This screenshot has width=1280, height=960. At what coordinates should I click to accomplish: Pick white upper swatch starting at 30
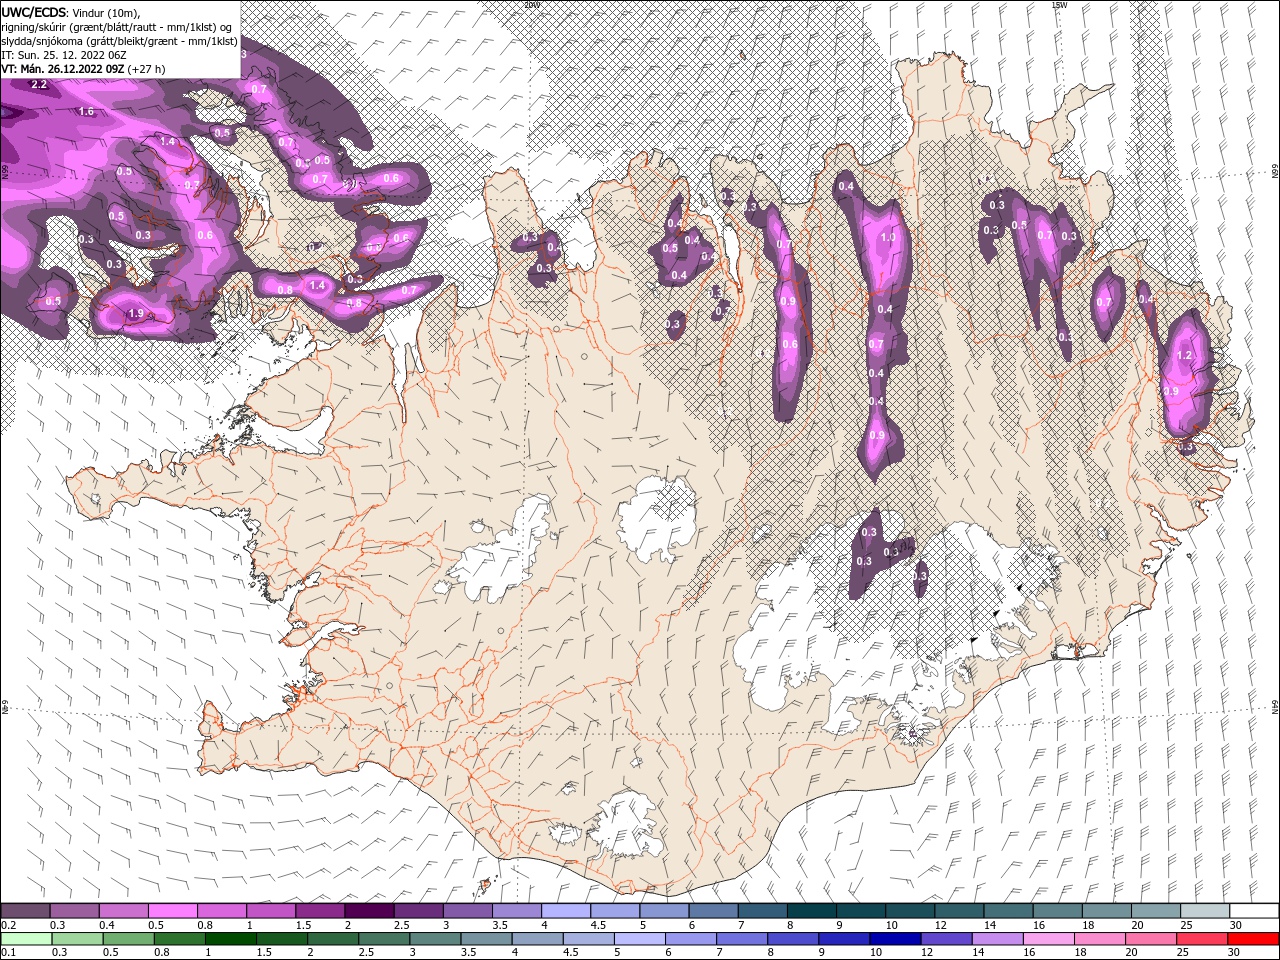(1254, 910)
